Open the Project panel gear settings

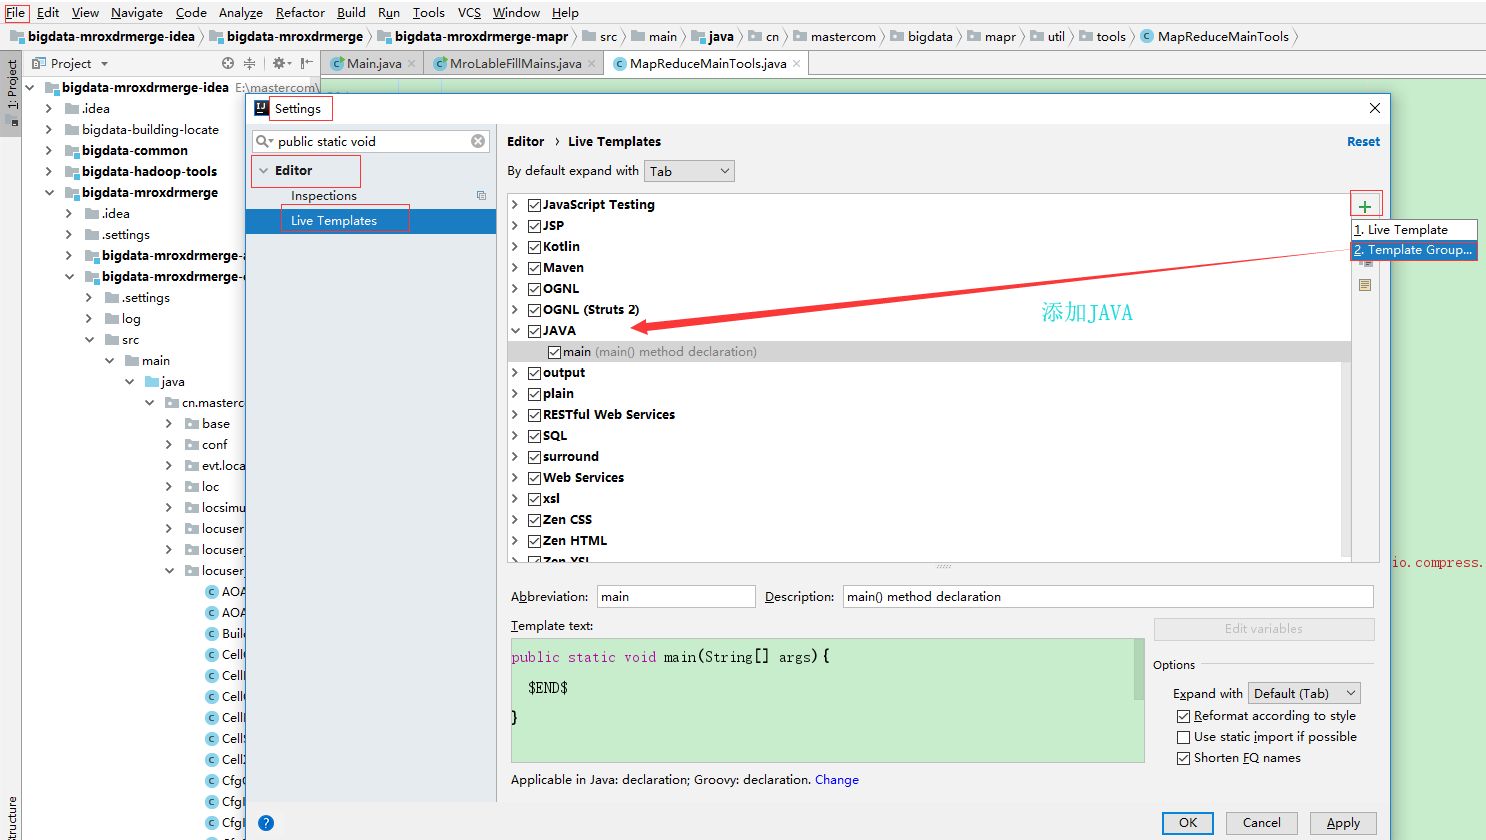pos(281,63)
